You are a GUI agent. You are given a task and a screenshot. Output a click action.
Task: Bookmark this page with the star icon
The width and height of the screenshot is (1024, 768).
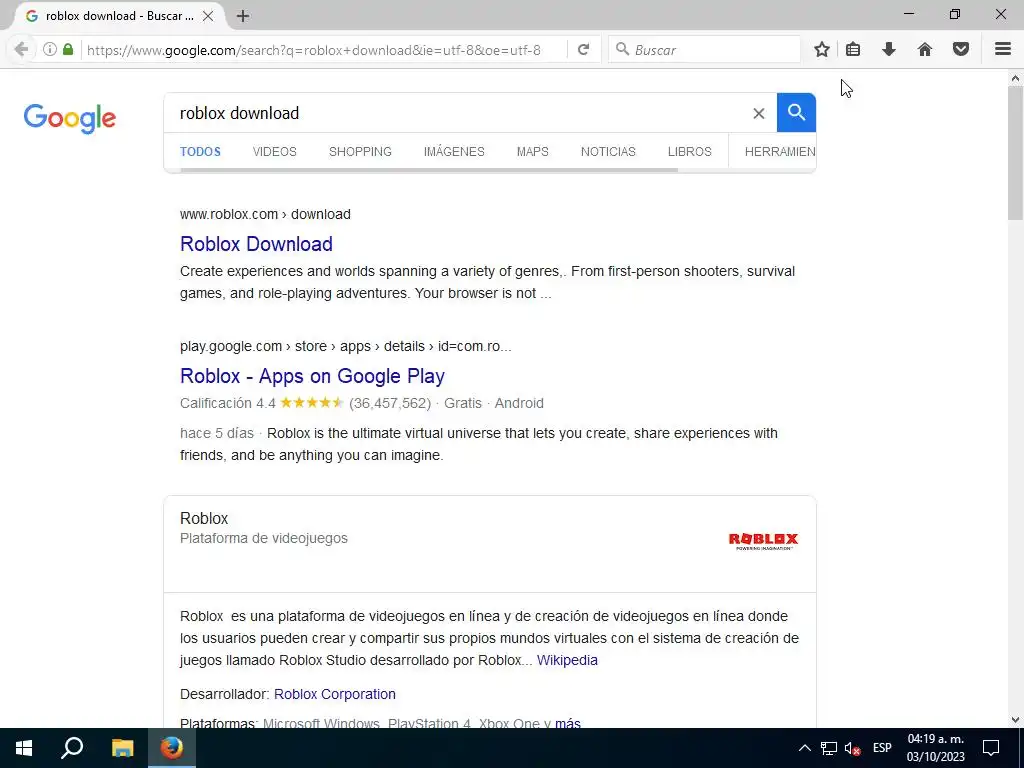pos(822,50)
